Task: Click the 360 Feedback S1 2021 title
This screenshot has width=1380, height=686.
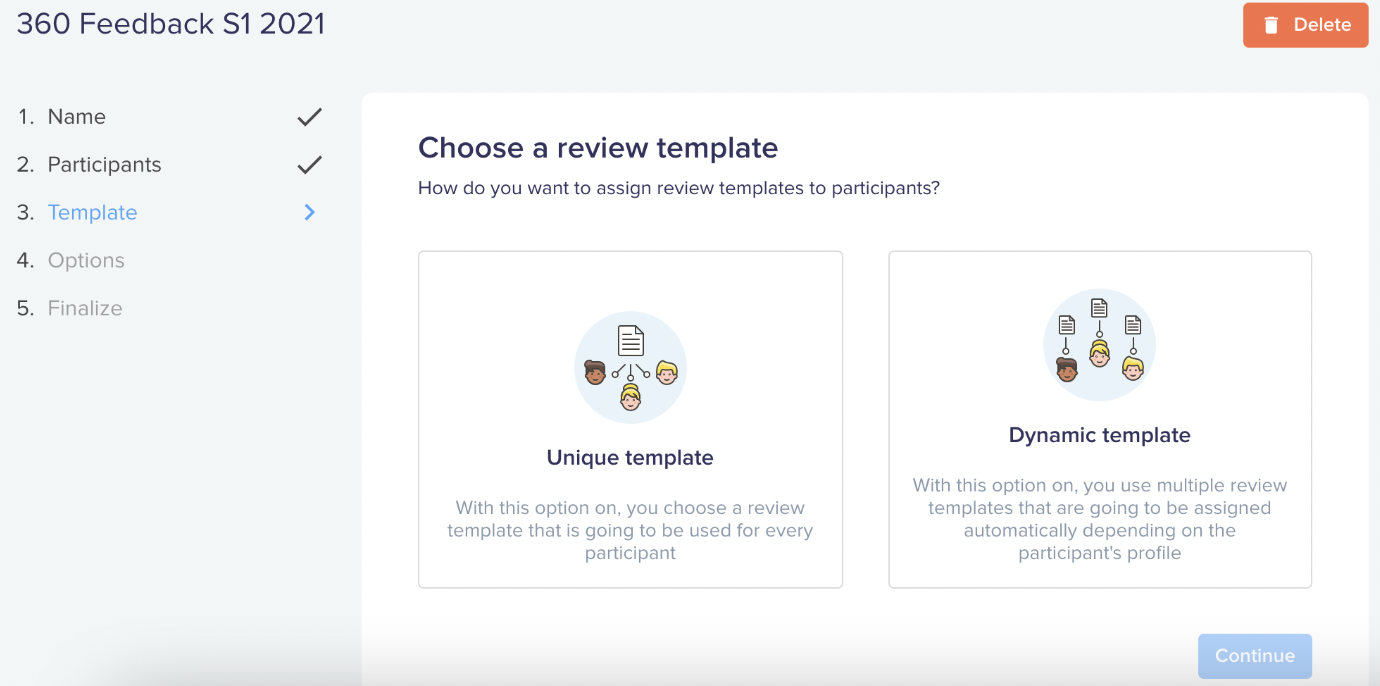Action: (171, 24)
